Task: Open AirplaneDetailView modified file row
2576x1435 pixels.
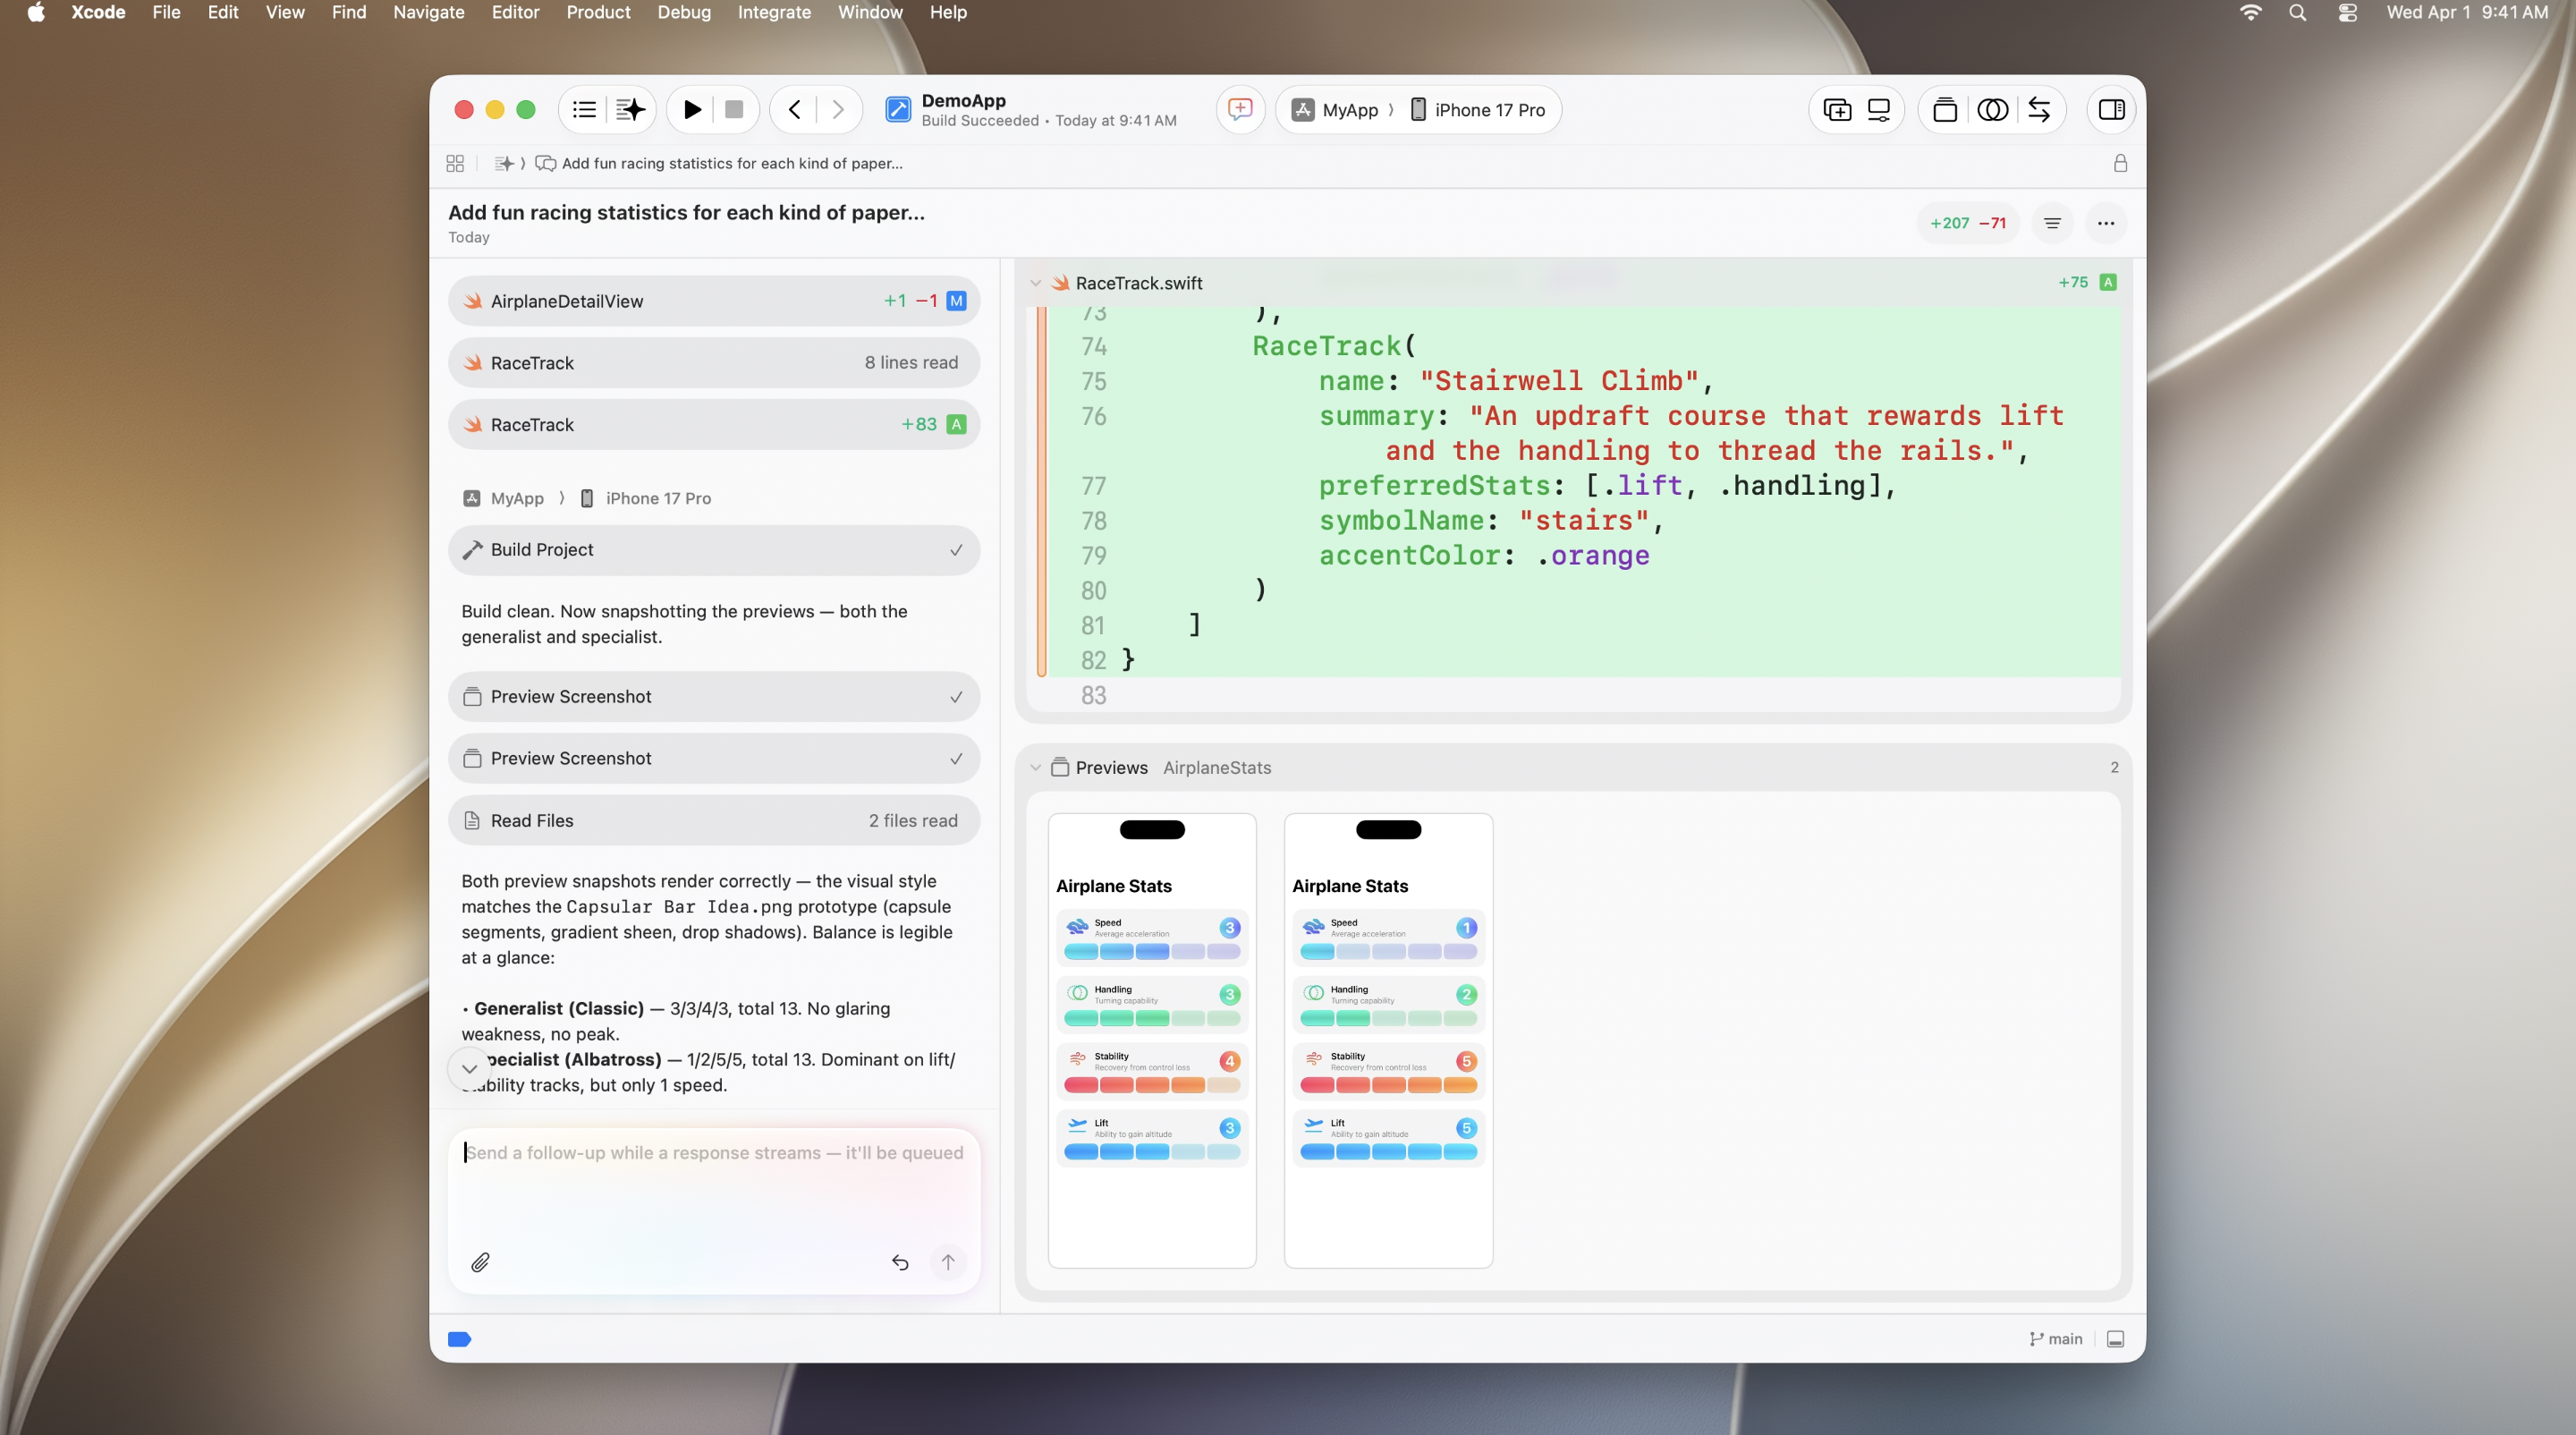Action: click(x=714, y=301)
